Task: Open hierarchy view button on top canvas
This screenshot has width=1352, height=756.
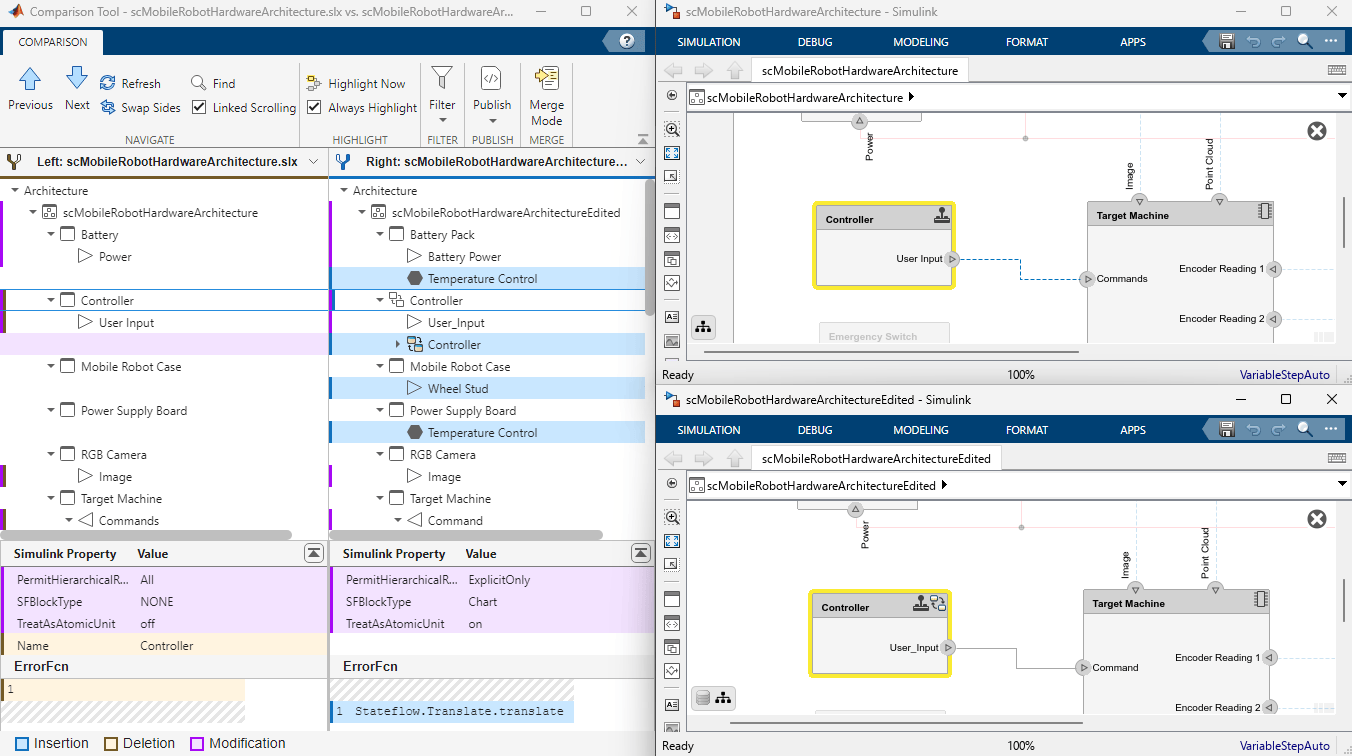Action: (703, 327)
